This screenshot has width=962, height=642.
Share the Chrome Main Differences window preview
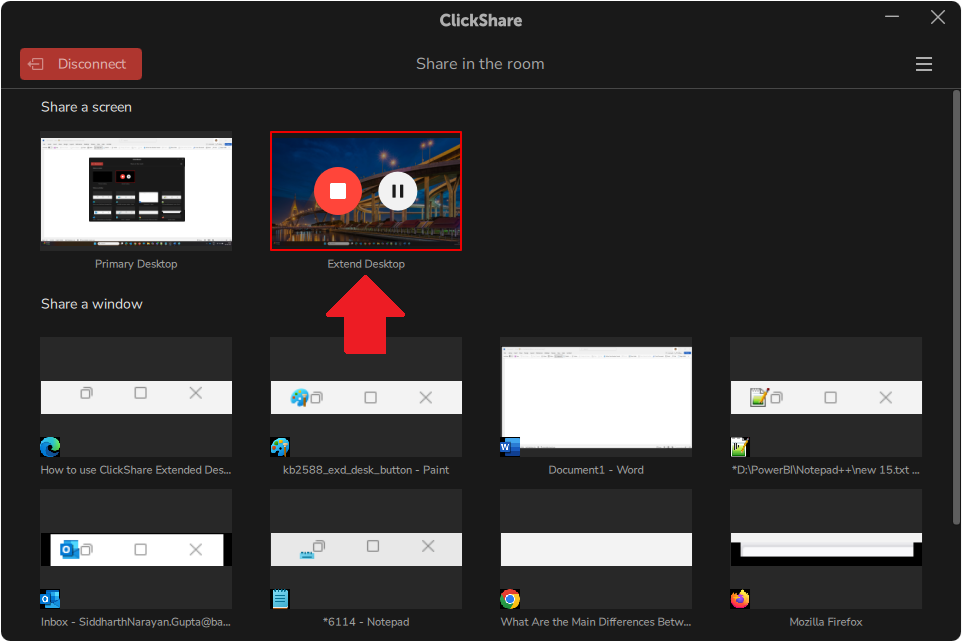[x=596, y=549]
